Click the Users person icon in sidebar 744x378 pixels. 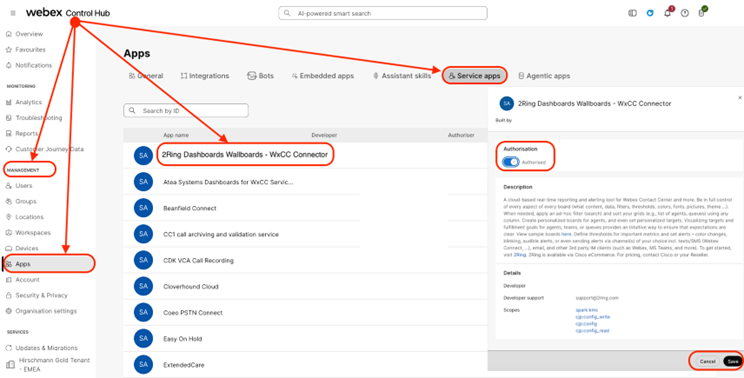tap(9, 186)
